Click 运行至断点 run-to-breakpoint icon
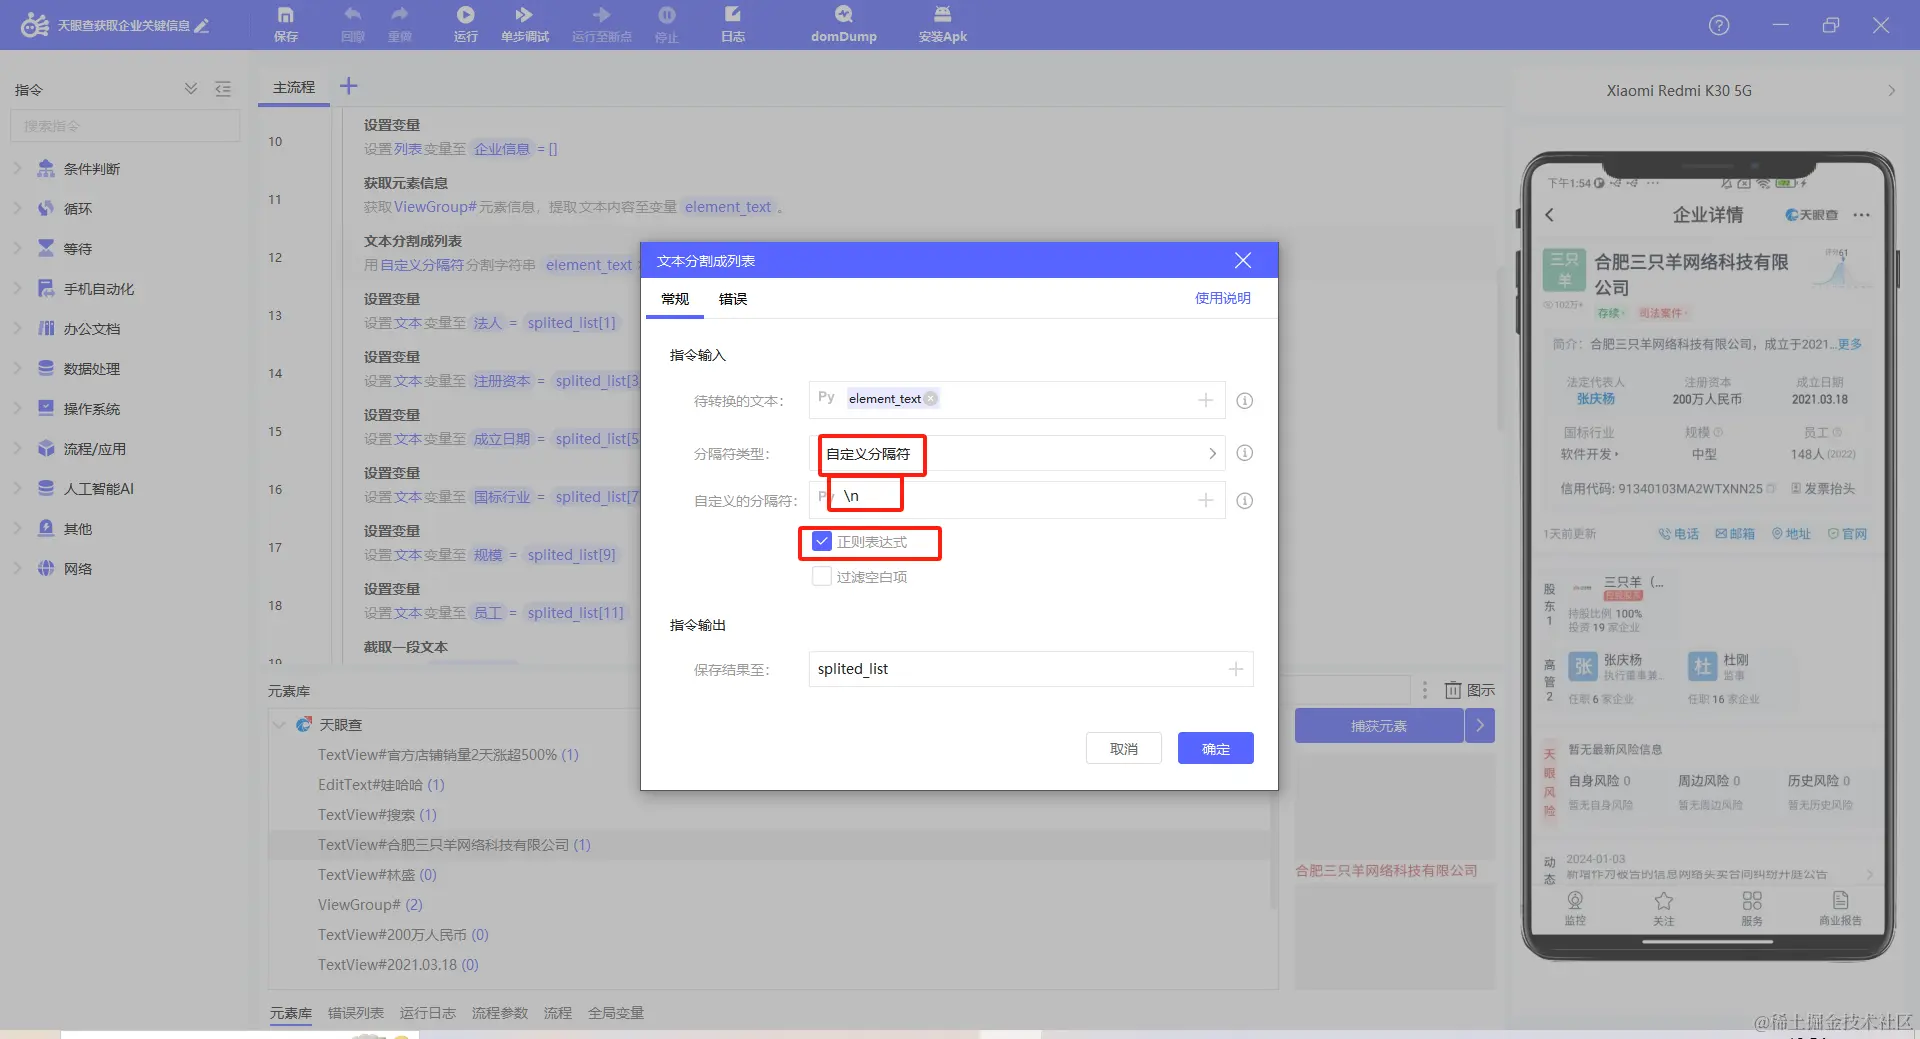The width and height of the screenshot is (1920, 1039). tap(601, 24)
